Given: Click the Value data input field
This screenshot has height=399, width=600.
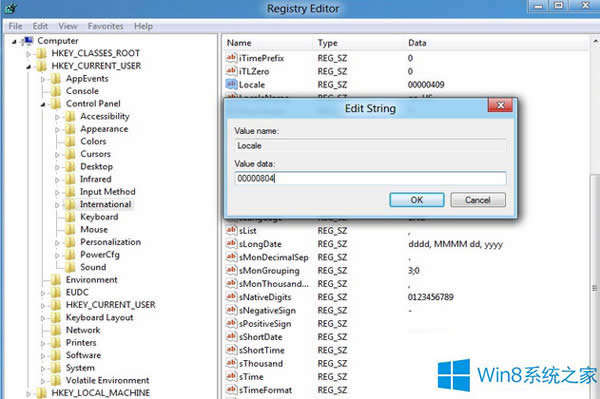Looking at the screenshot, I should point(370,178).
